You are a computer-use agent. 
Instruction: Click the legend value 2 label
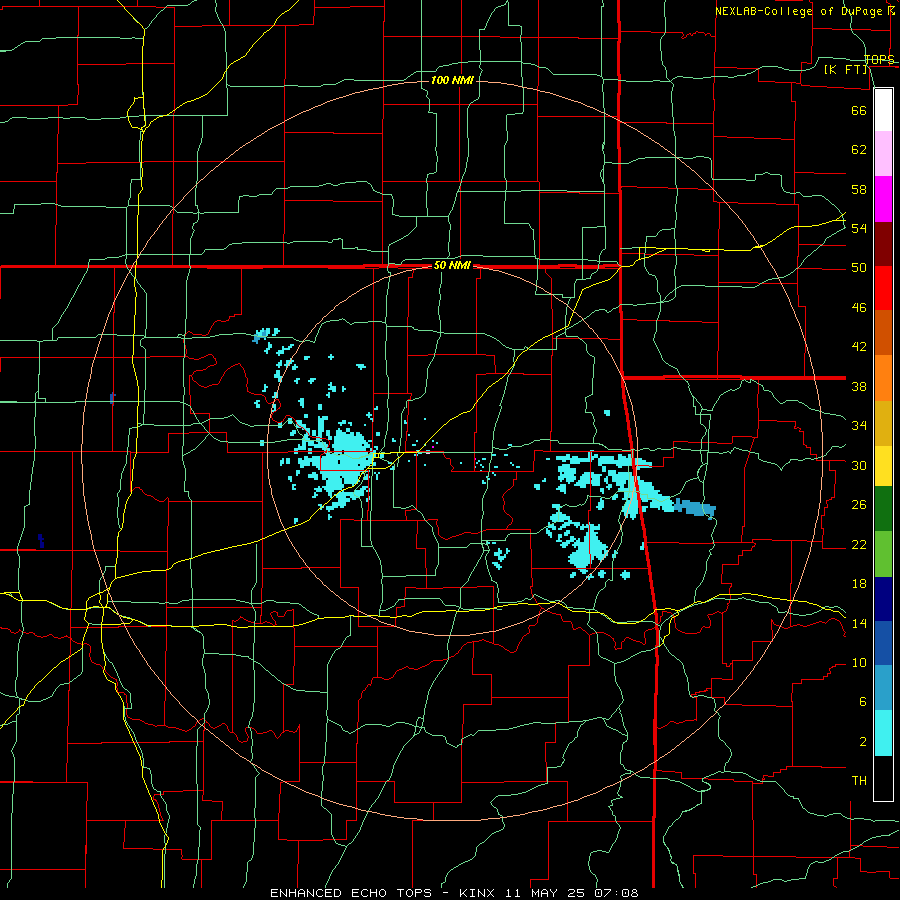click(863, 742)
